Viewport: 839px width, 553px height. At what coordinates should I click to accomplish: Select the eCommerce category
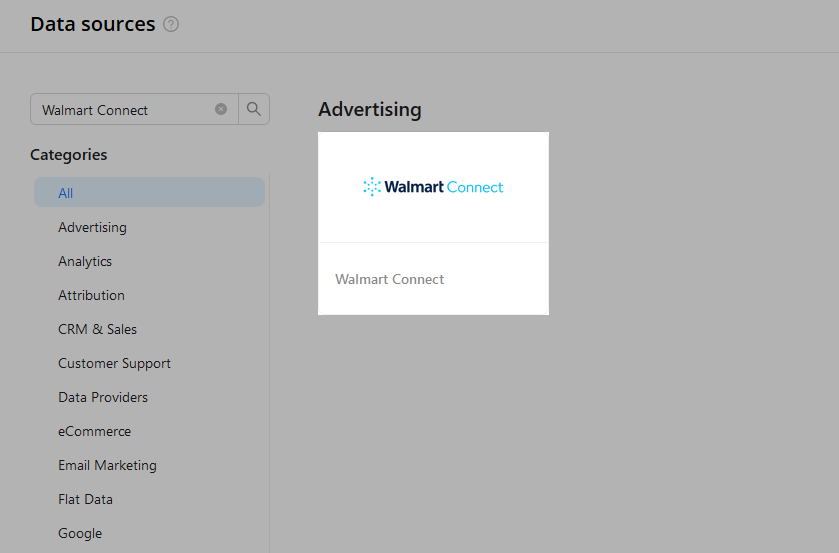(x=94, y=431)
